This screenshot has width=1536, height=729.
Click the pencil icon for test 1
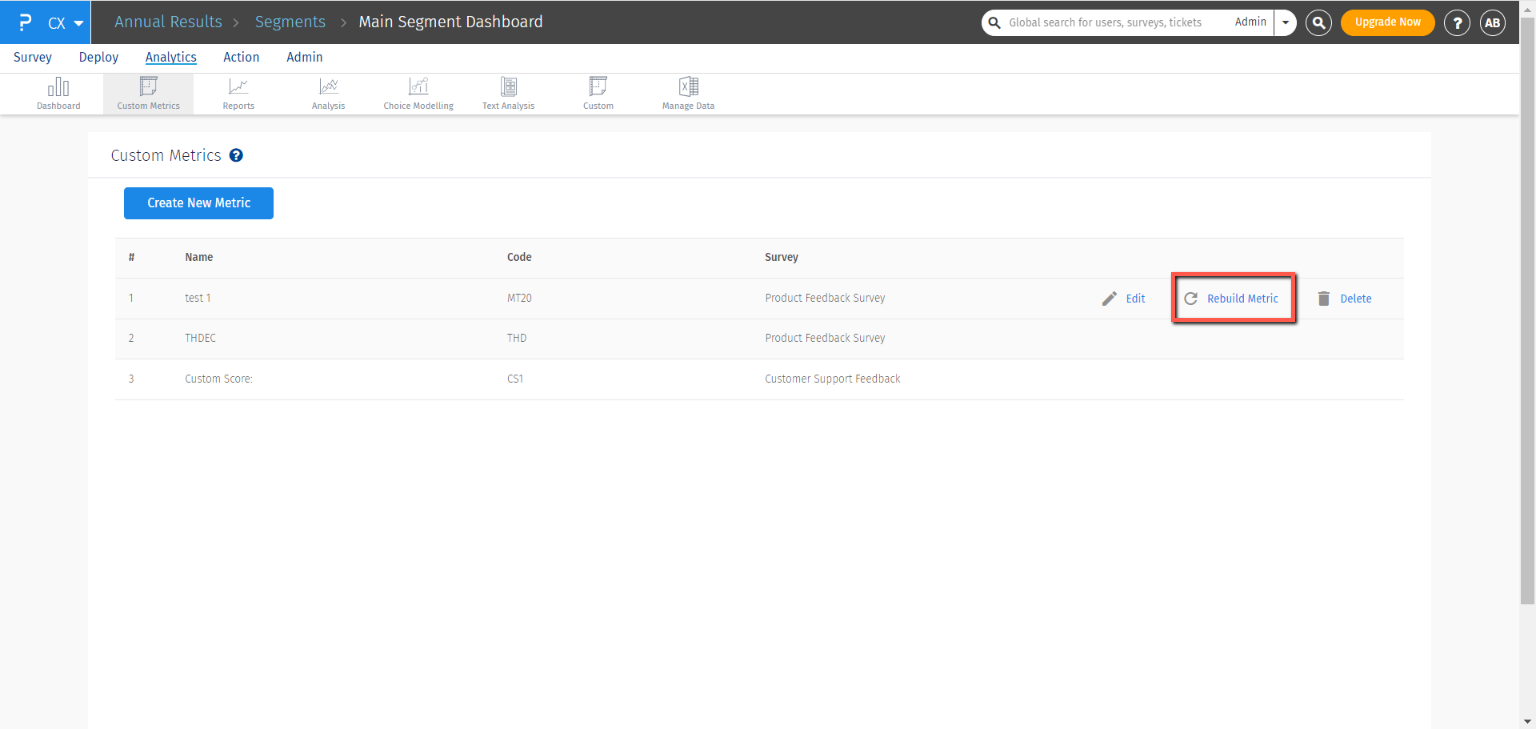pos(1109,298)
